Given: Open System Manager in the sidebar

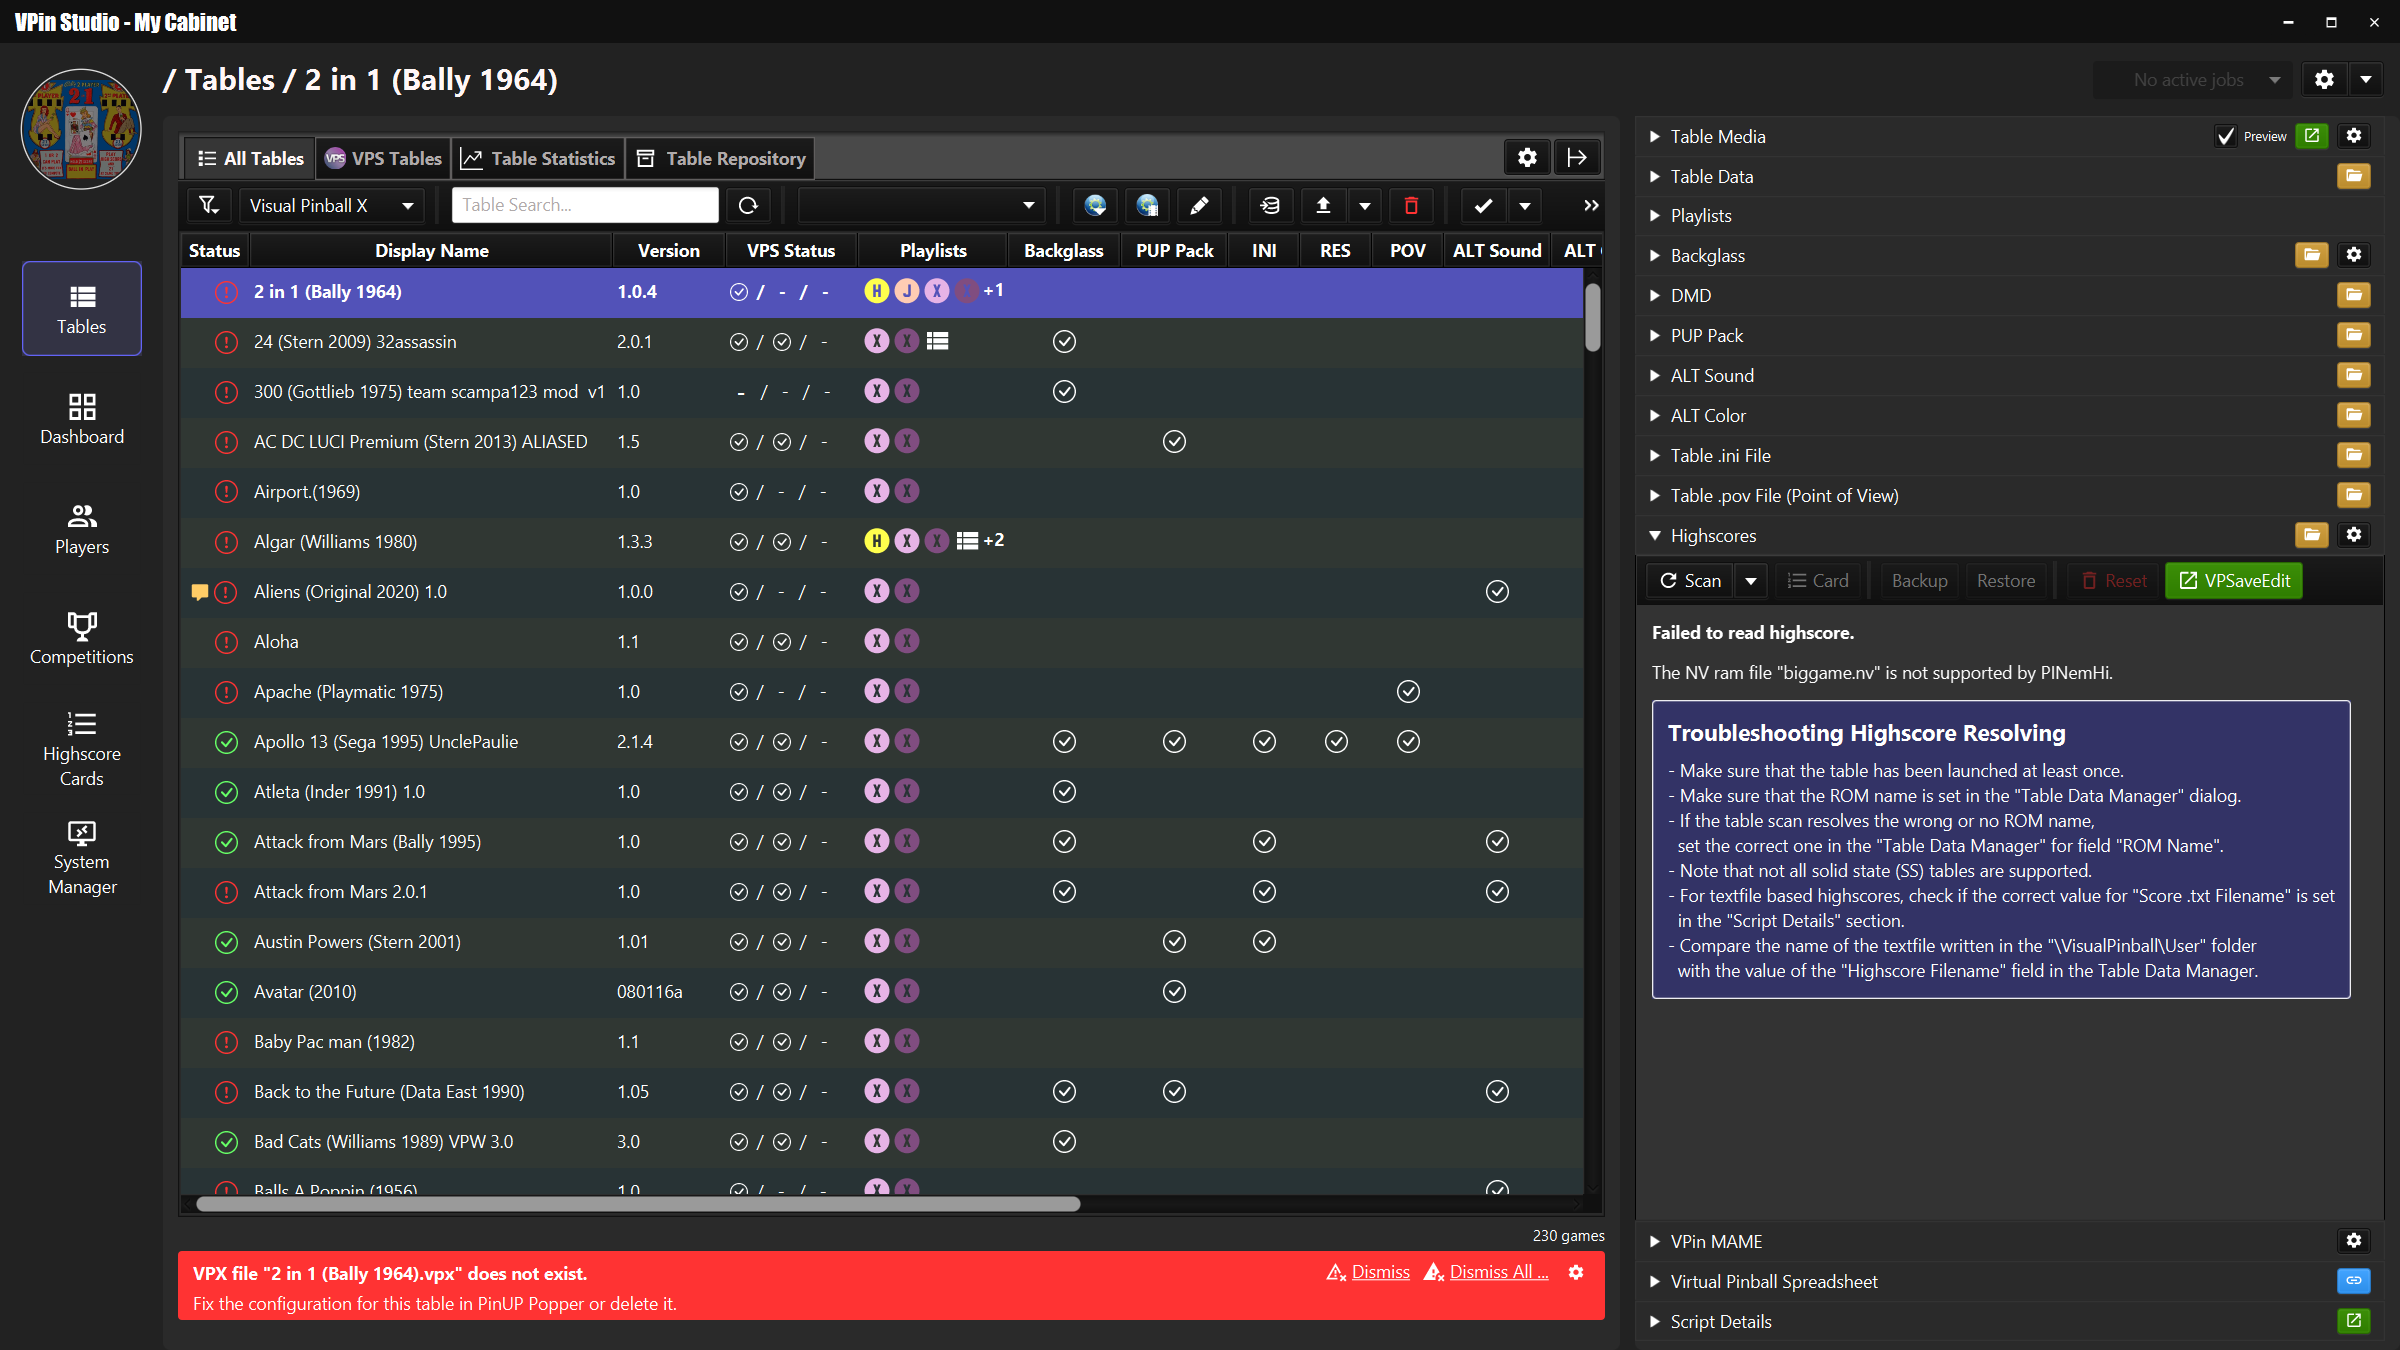Looking at the screenshot, I should 82,858.
